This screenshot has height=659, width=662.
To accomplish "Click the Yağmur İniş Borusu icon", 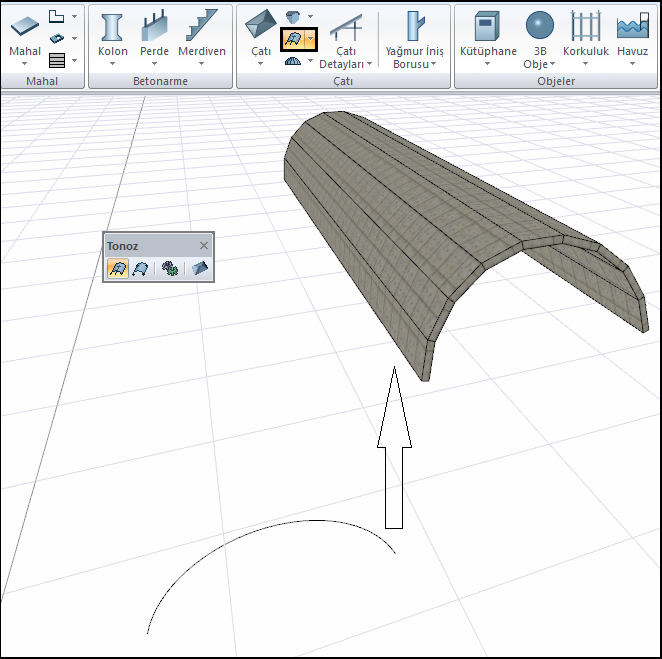I will click(413, 28).
